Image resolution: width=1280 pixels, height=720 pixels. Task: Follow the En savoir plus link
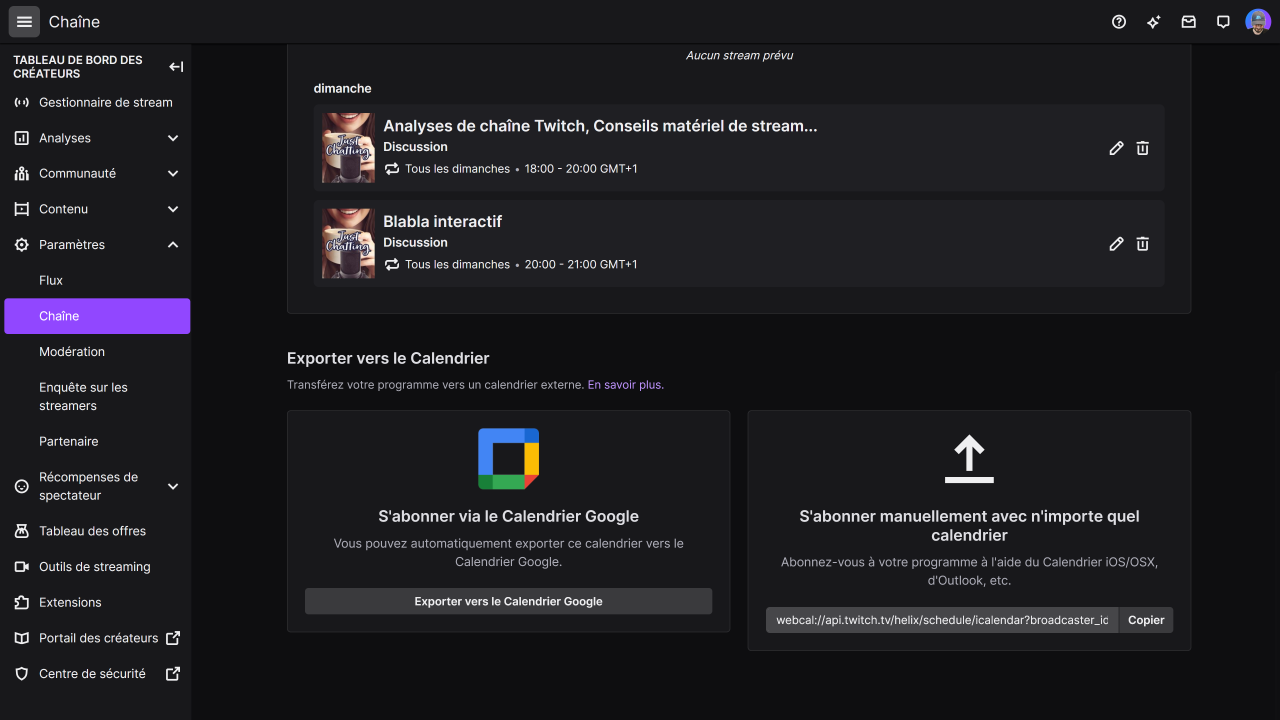625,384
